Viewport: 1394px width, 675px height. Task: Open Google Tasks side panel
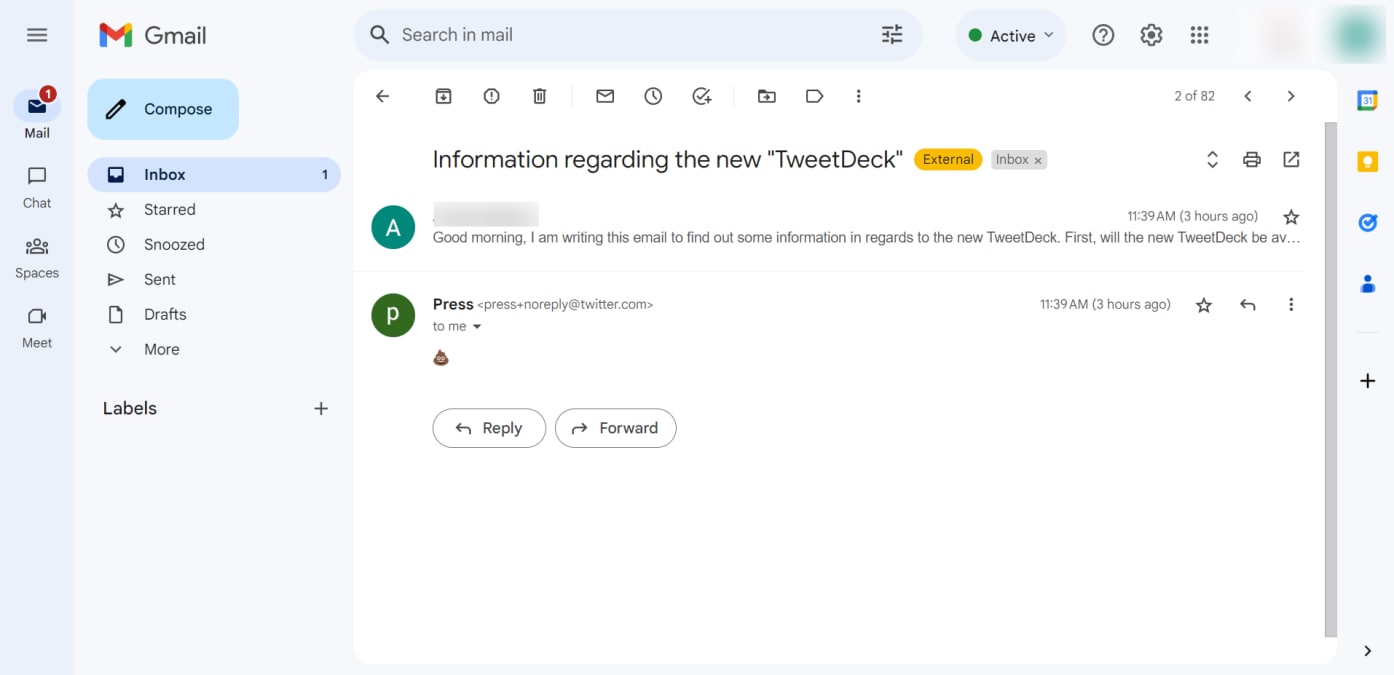click(1368, 222)
